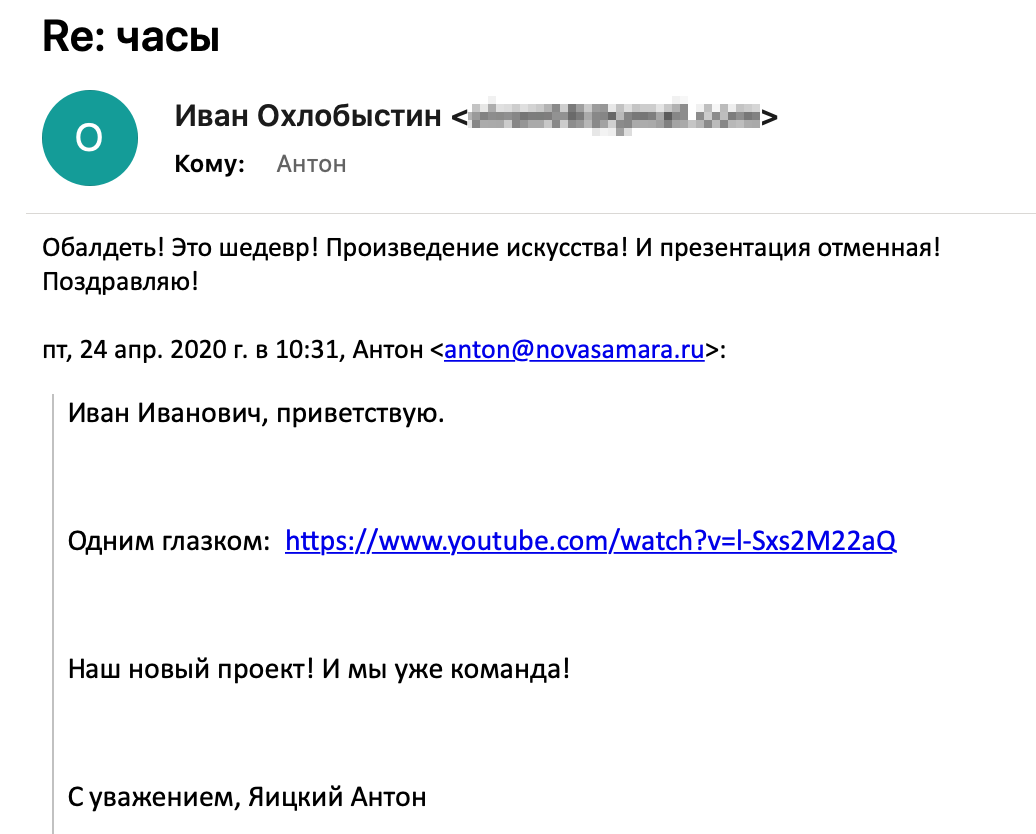The image size is (1036, 834).
Task: Click the blurred sender email address
Action: (614, 117)
